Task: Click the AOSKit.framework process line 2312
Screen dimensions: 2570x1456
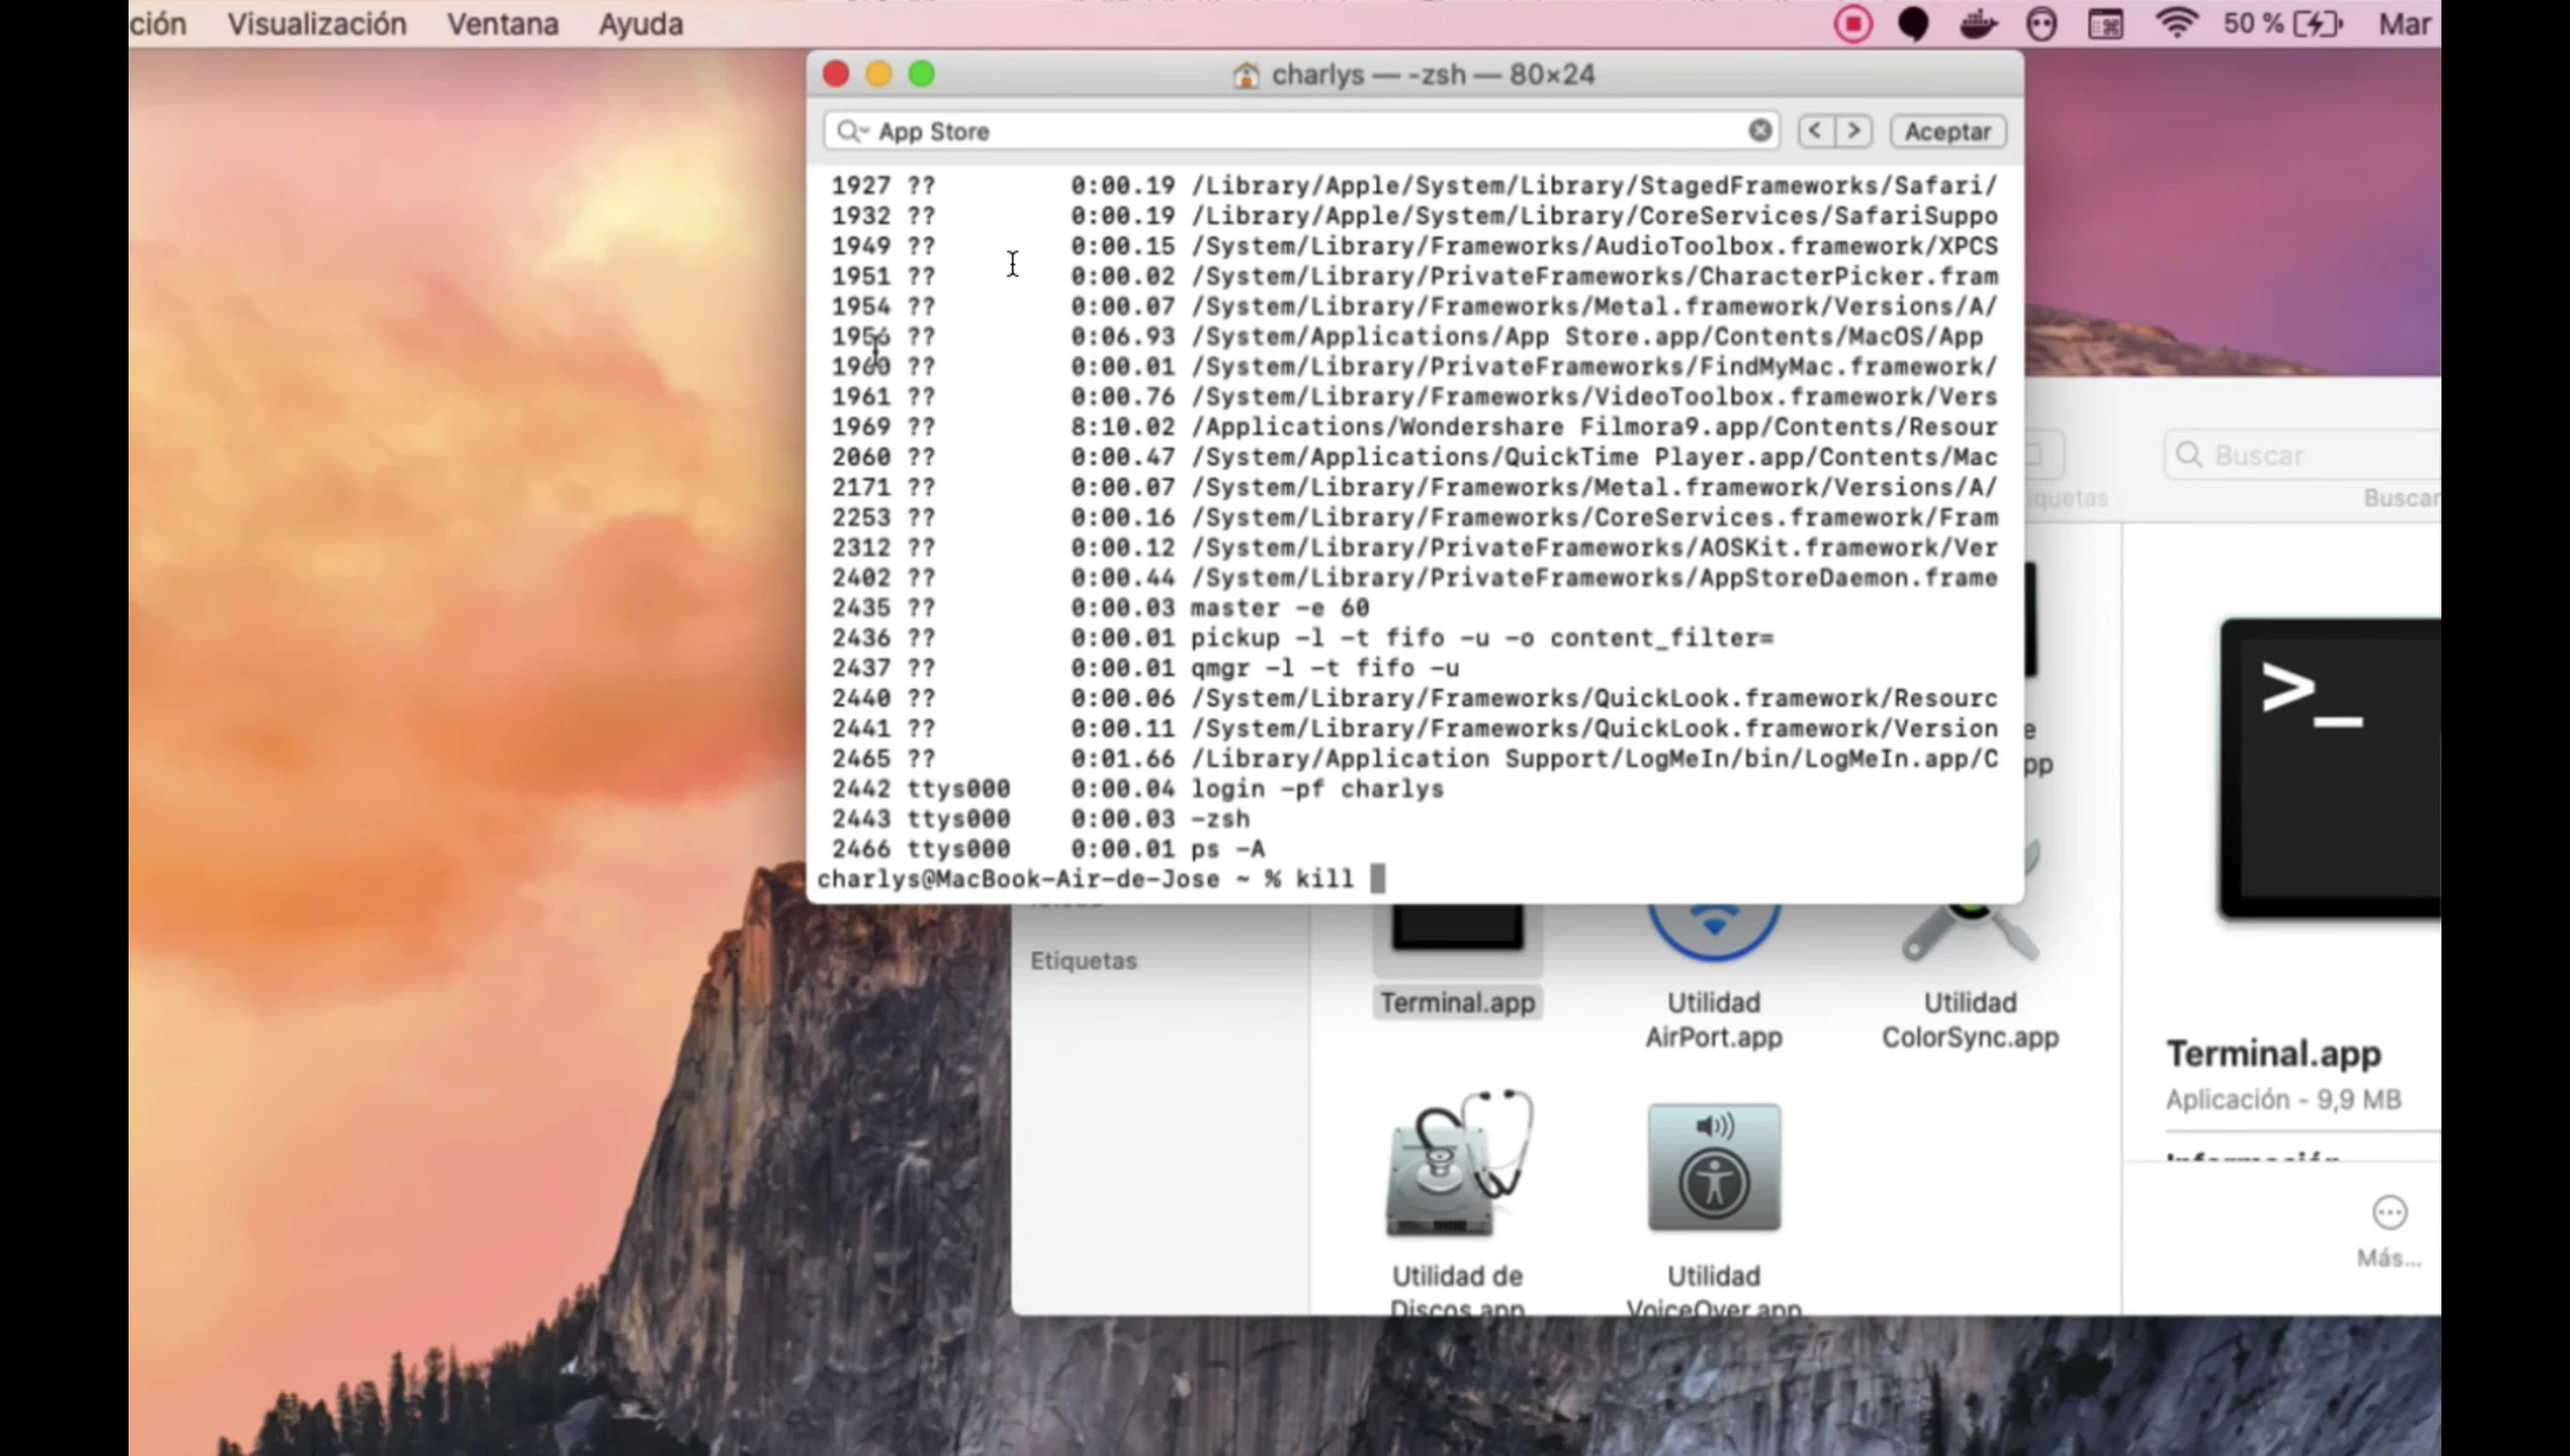Action: pyautogui.click(x=1414, y=548)
